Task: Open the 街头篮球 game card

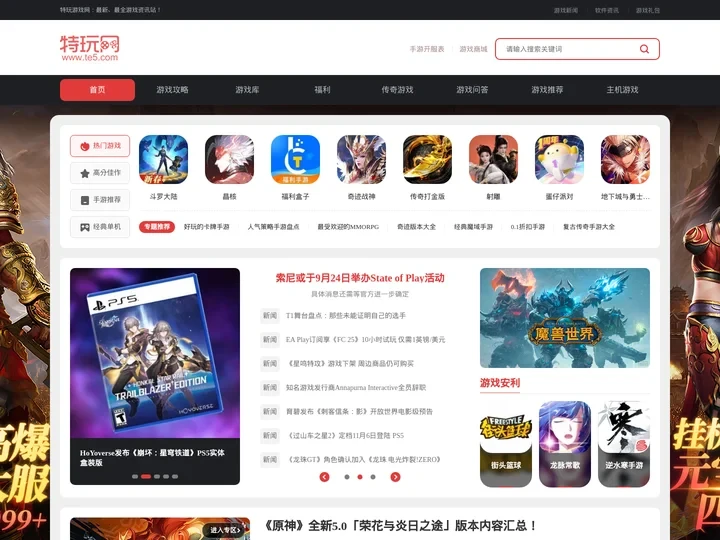Action: [x=506, y=444]
